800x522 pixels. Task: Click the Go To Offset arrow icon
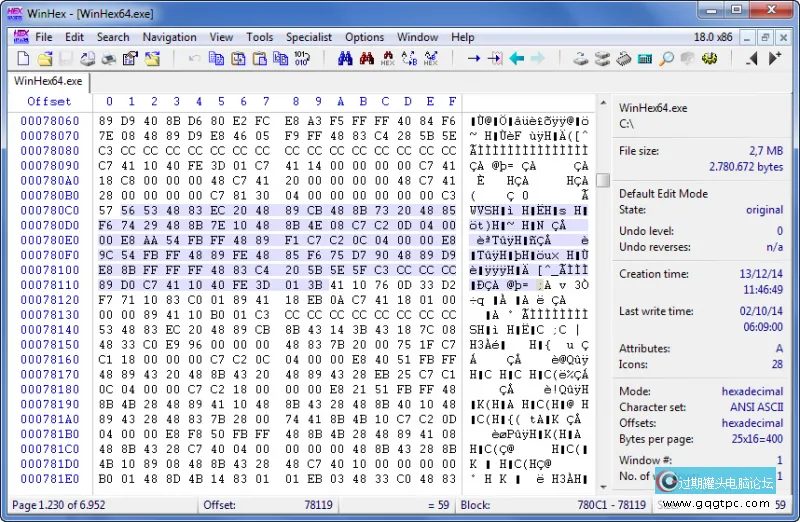click(x=474, y=59)
